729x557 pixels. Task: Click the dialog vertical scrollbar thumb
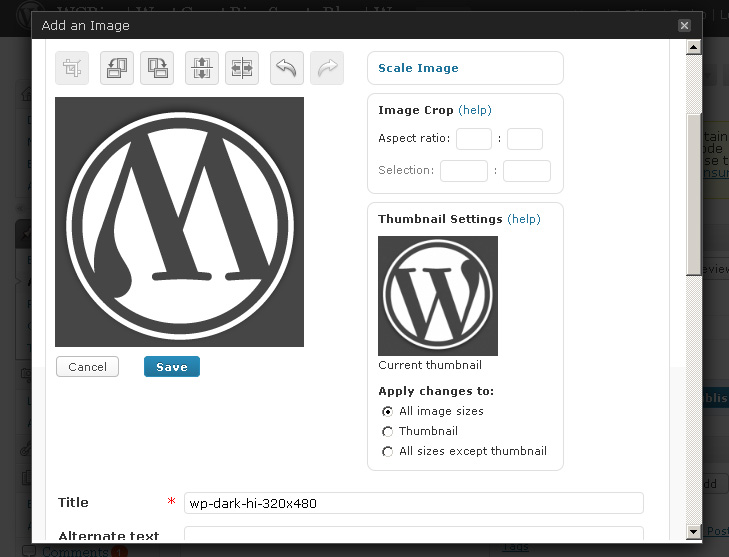[x=694, y=194]
